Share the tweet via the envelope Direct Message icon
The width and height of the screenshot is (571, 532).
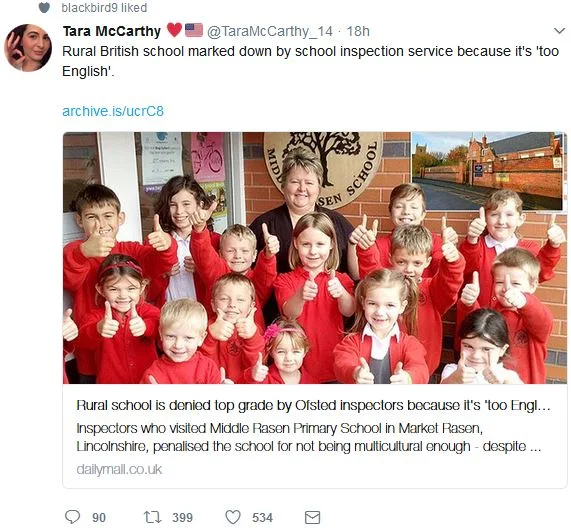(312, 517)
